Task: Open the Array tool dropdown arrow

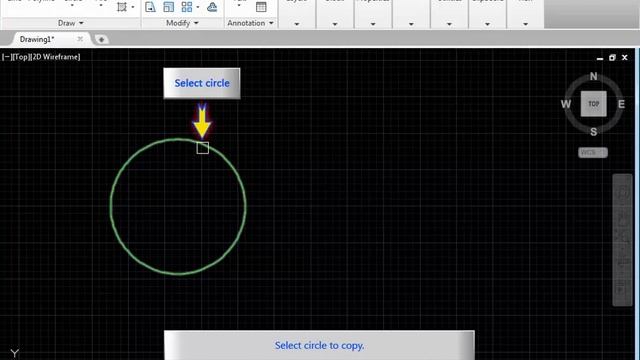Action: click(198, 7)
